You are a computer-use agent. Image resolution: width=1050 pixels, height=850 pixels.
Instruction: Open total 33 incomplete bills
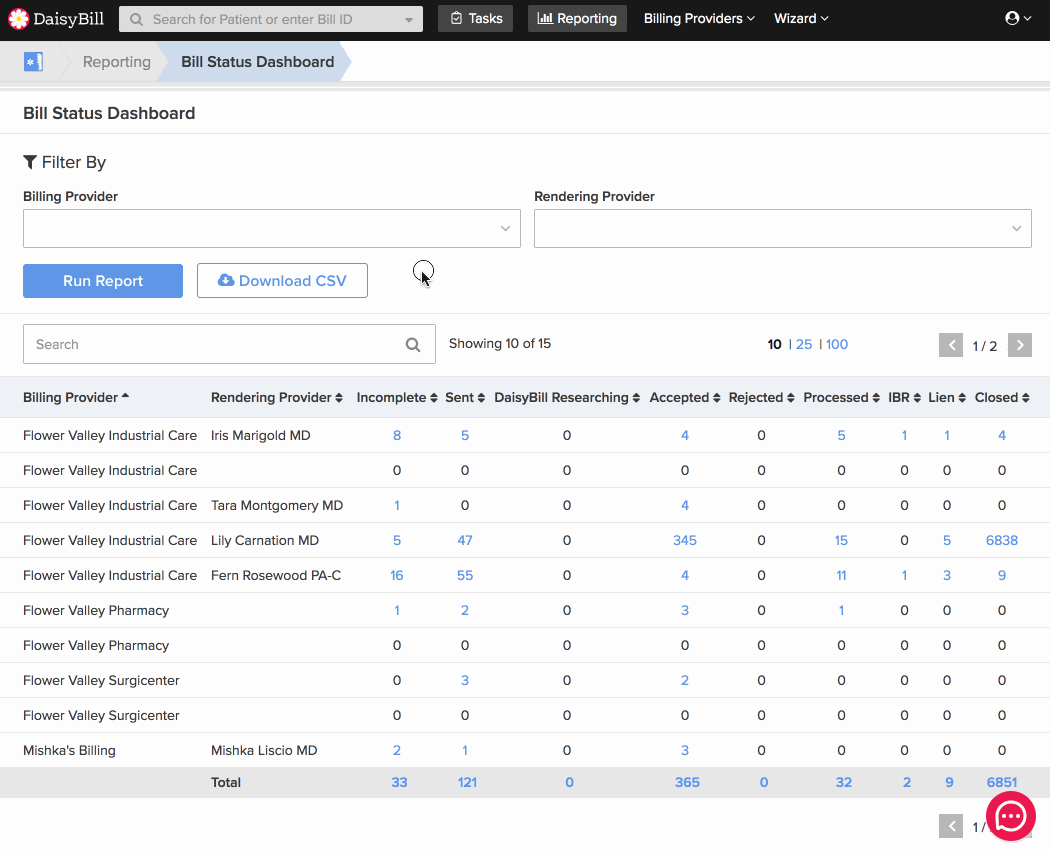click(x=399, y=782)
